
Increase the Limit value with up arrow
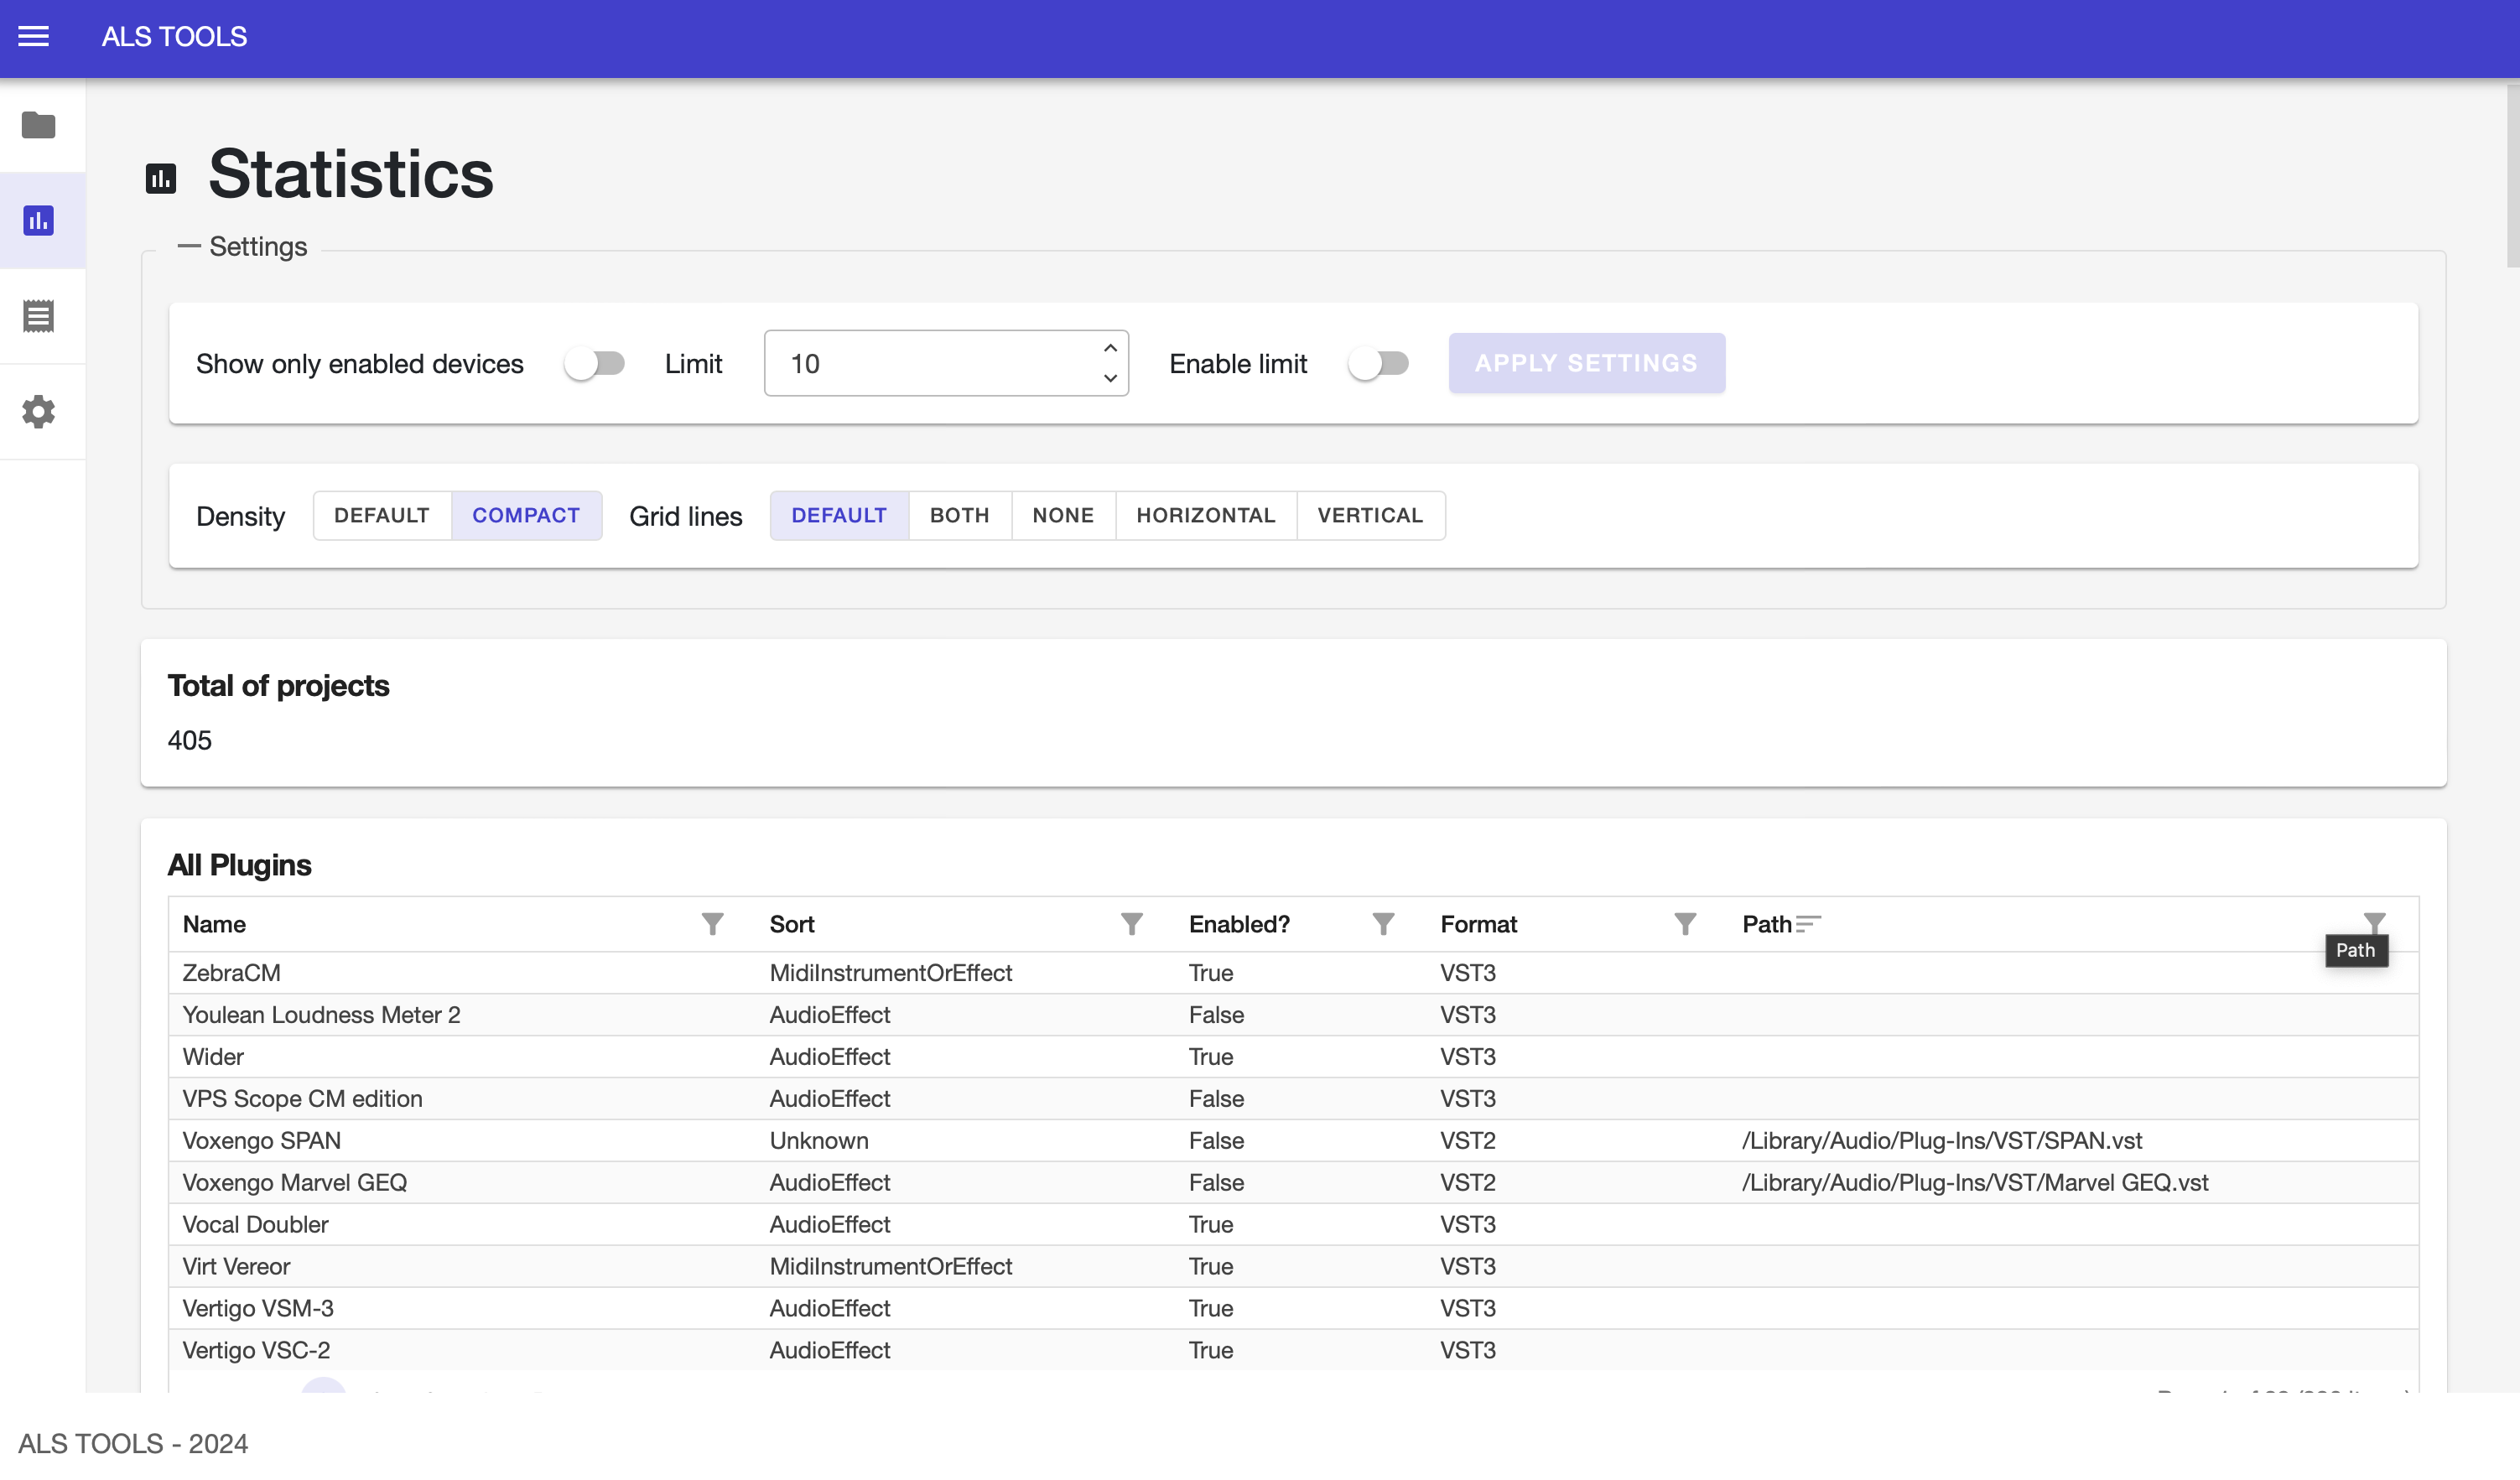1110,348
